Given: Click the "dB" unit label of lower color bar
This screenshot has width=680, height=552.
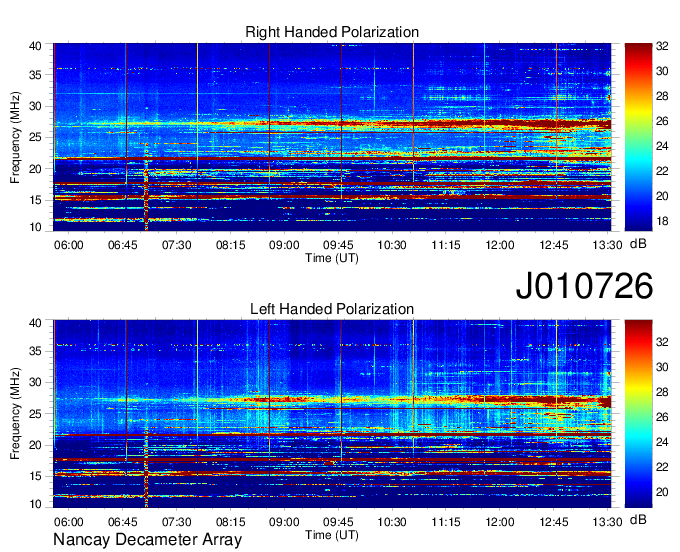Looking at the screenshot, I should pos(638,519).
